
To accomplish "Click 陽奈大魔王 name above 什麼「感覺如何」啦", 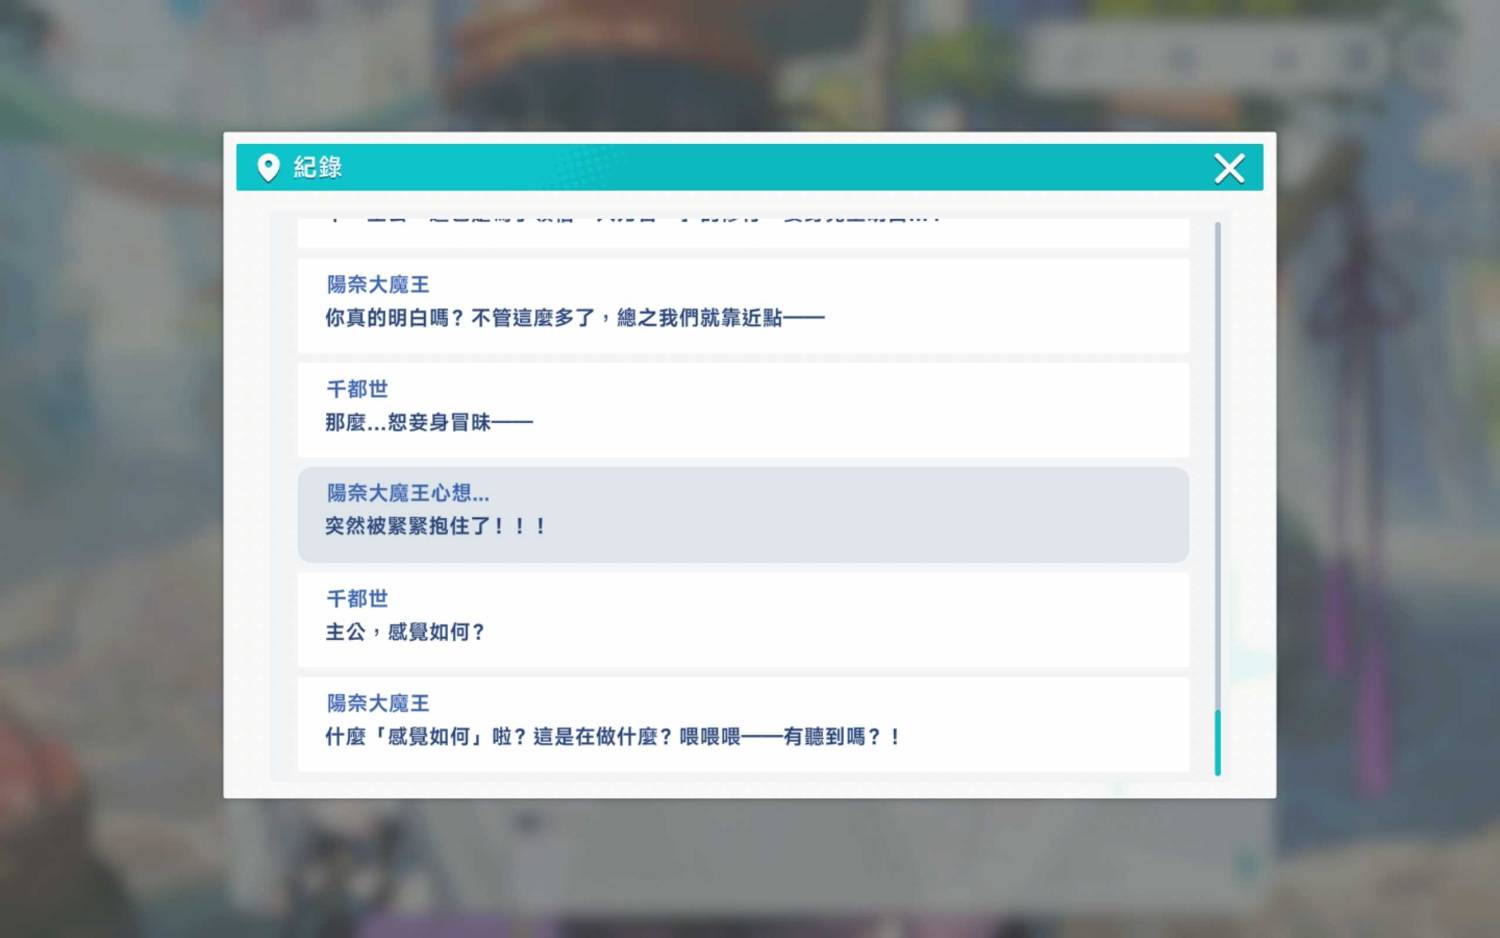I will click(378, 704).
